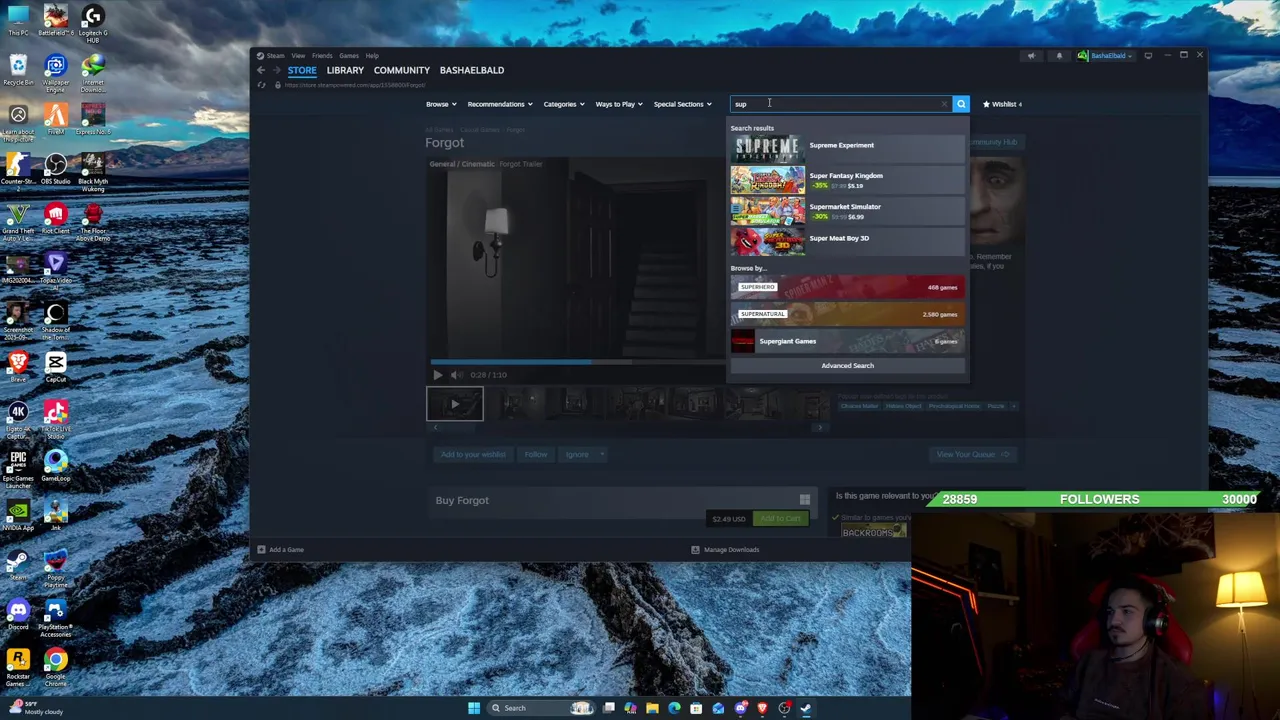Image resolution: width=1280 pixels, height=720 pixels.
Task: Select Epic Games Launcher desktop icon
Action: tap(18, 466)
